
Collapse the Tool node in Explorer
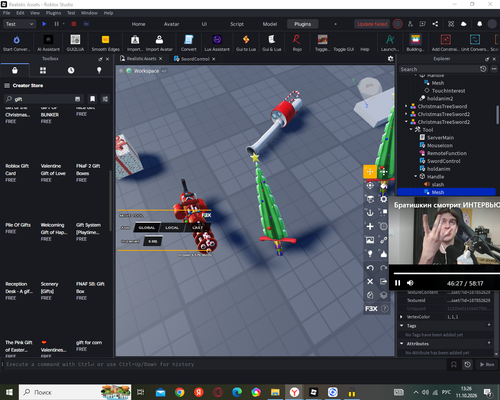tap(411, 130)
